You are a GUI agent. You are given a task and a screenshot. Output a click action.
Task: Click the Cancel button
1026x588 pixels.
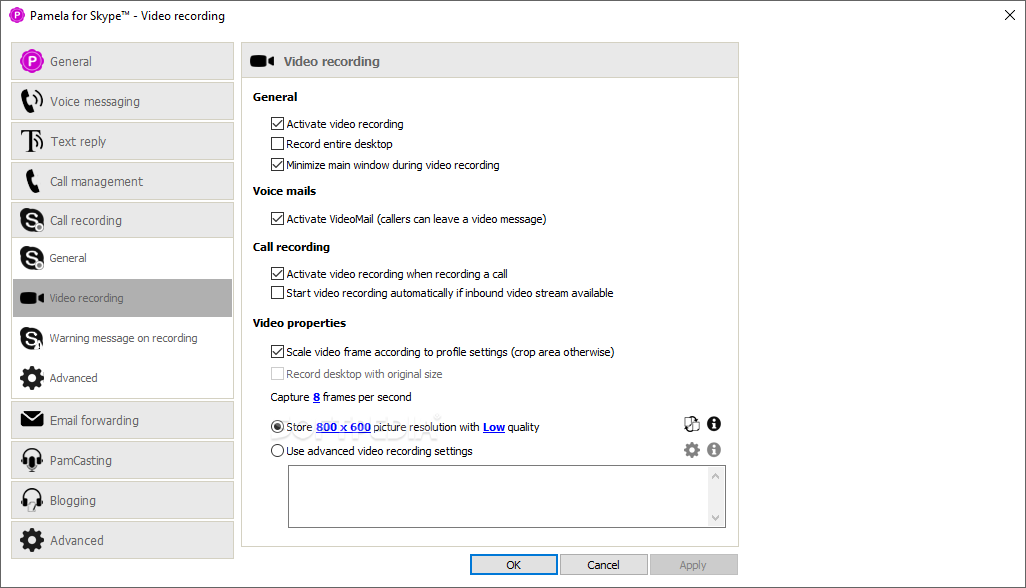pyautogui.click(x=603, y=564)
